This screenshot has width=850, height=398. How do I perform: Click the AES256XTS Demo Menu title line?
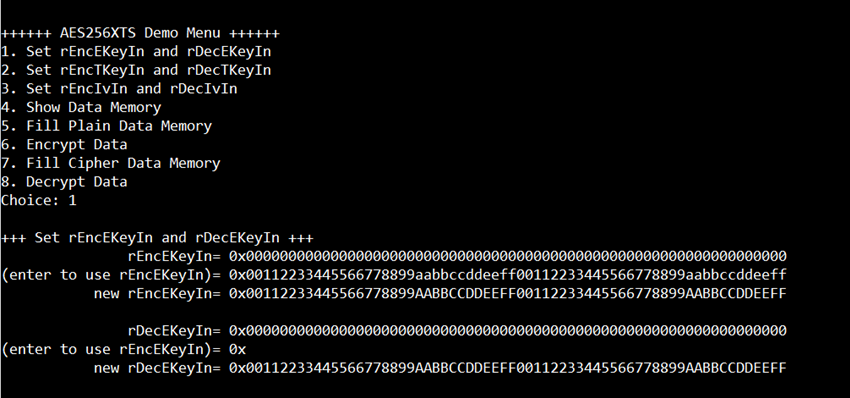coord(140,33)
